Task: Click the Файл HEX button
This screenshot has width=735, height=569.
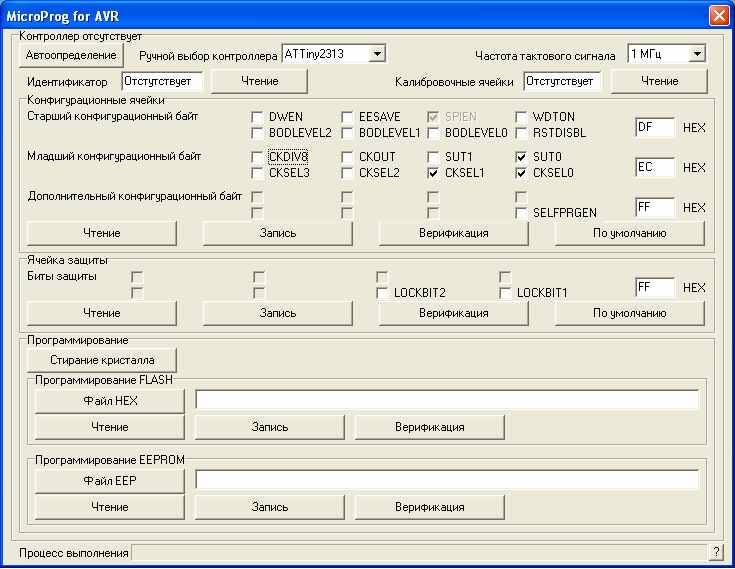Action: [x=110, y=401]
